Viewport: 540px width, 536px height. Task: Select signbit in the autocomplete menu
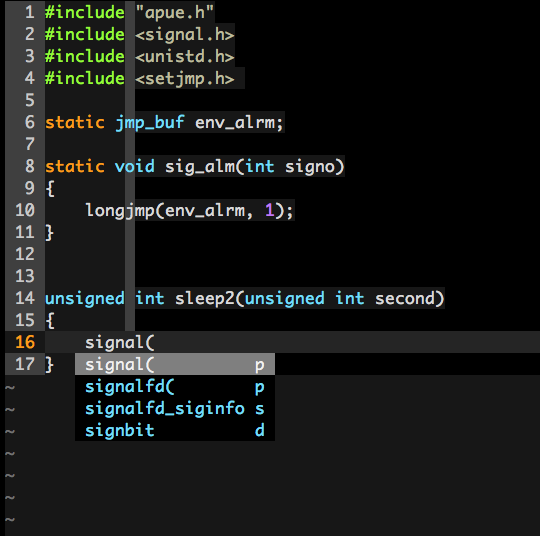pyautogui.click(x=175, y=430)
